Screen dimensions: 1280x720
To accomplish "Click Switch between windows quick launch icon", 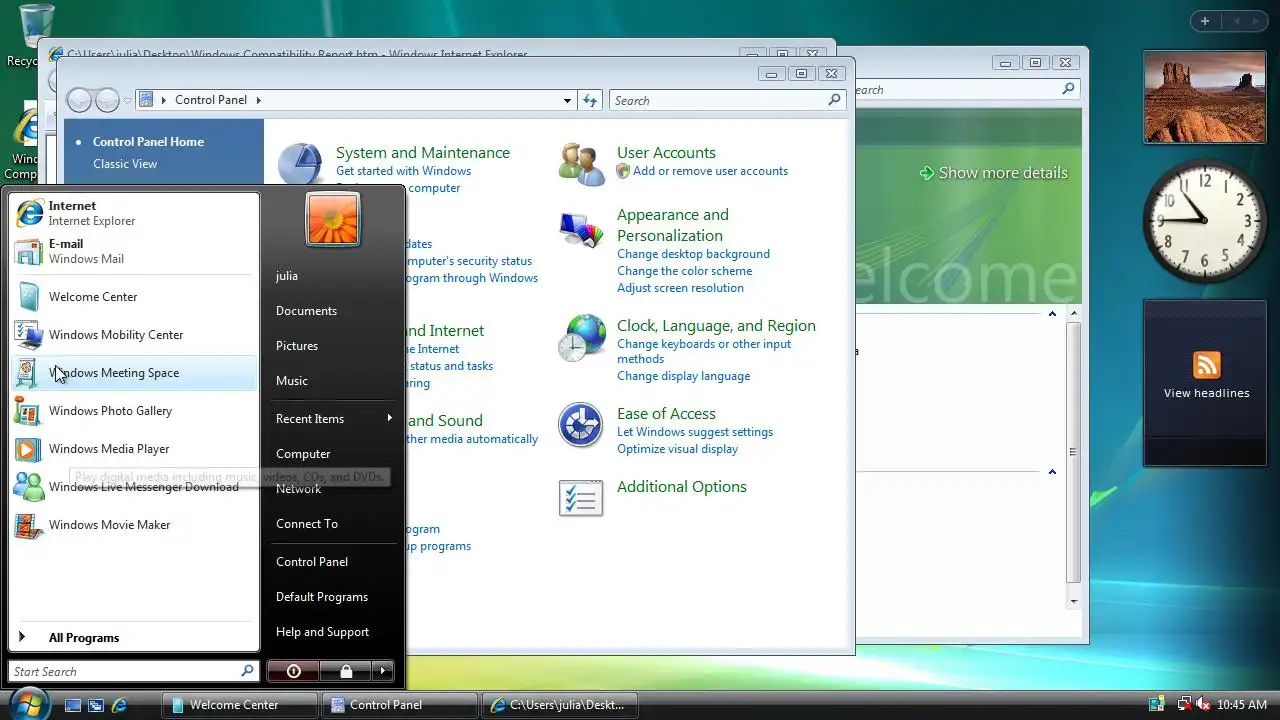I will pos(96,705).
